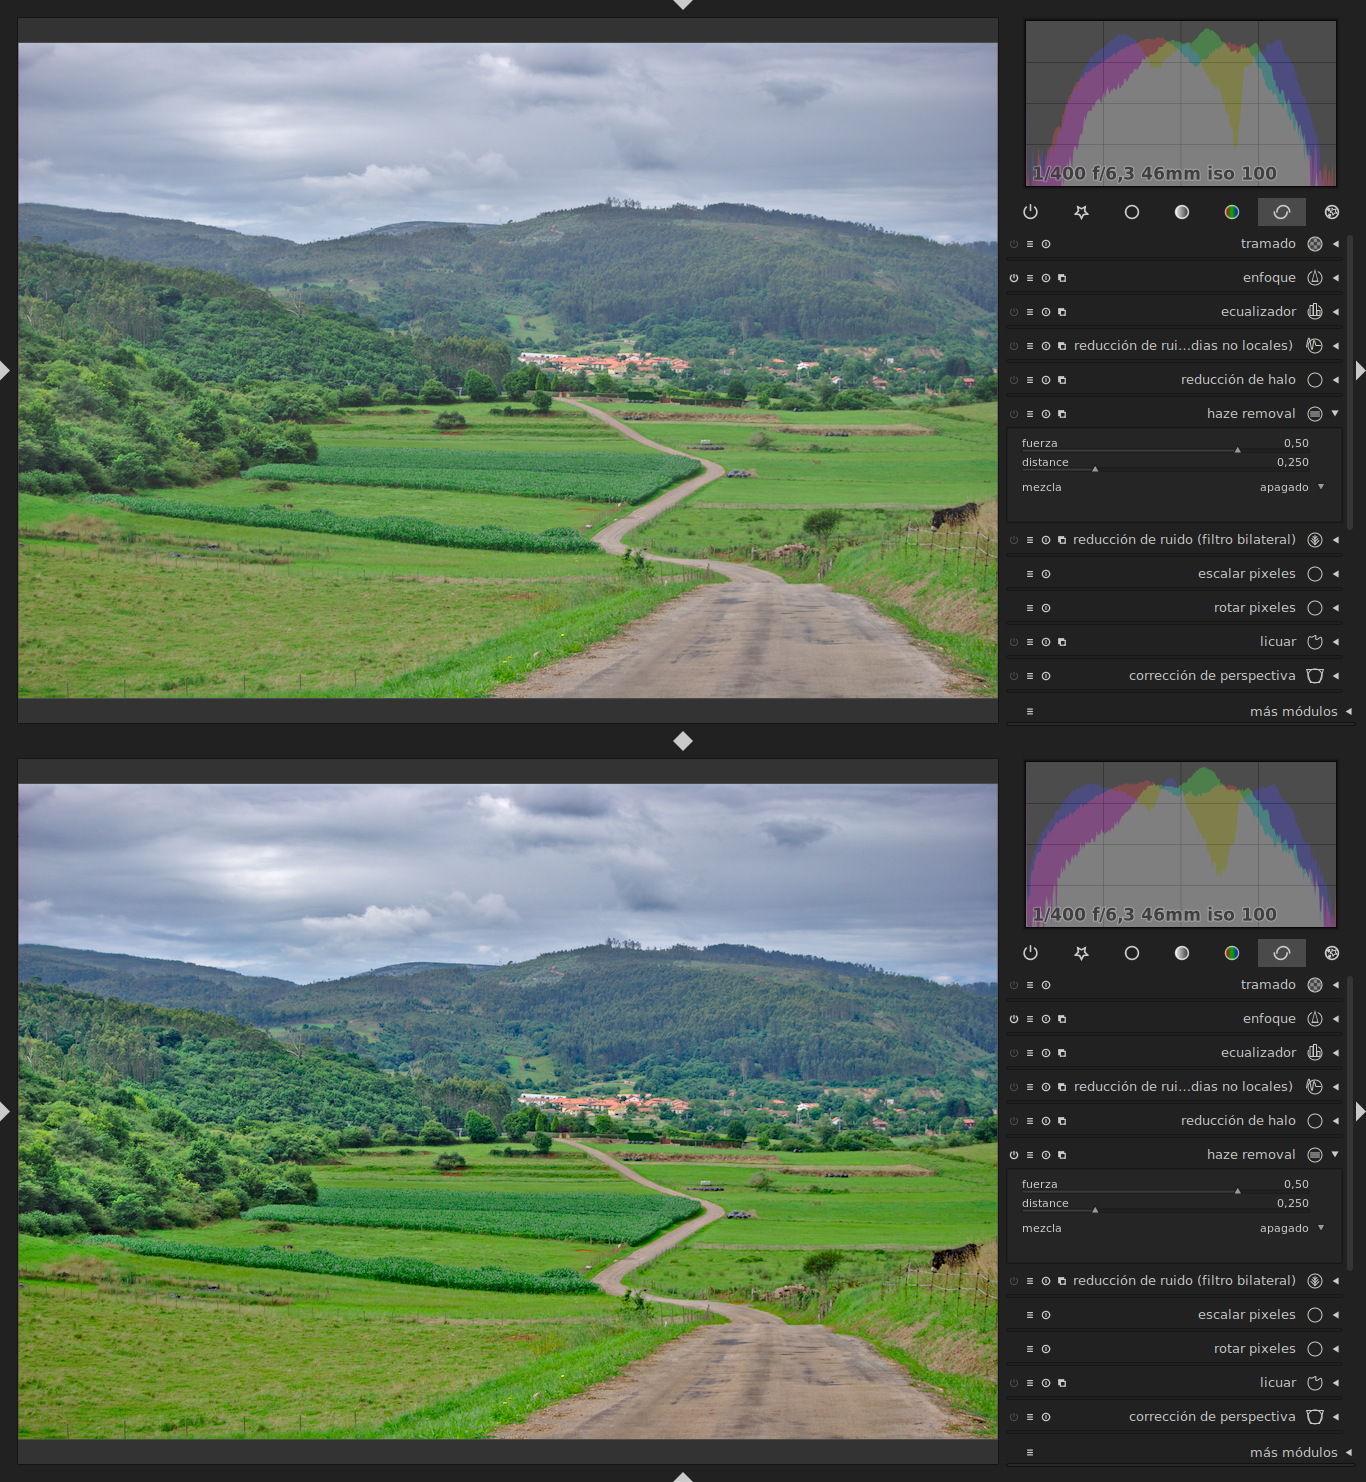Screen dimensions: 1366x1482
Task: Expand más módulos list in upper panel
Action: coord(1349,712)
